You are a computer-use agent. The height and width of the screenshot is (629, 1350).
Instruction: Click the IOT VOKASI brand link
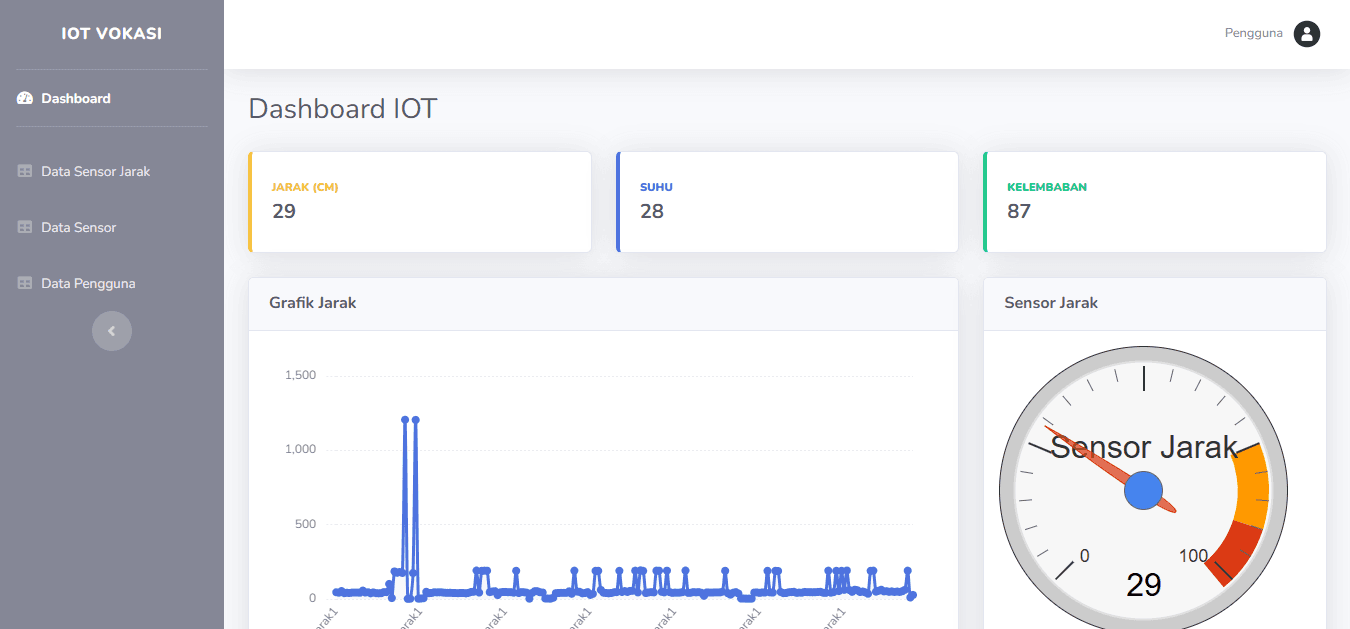112,33
